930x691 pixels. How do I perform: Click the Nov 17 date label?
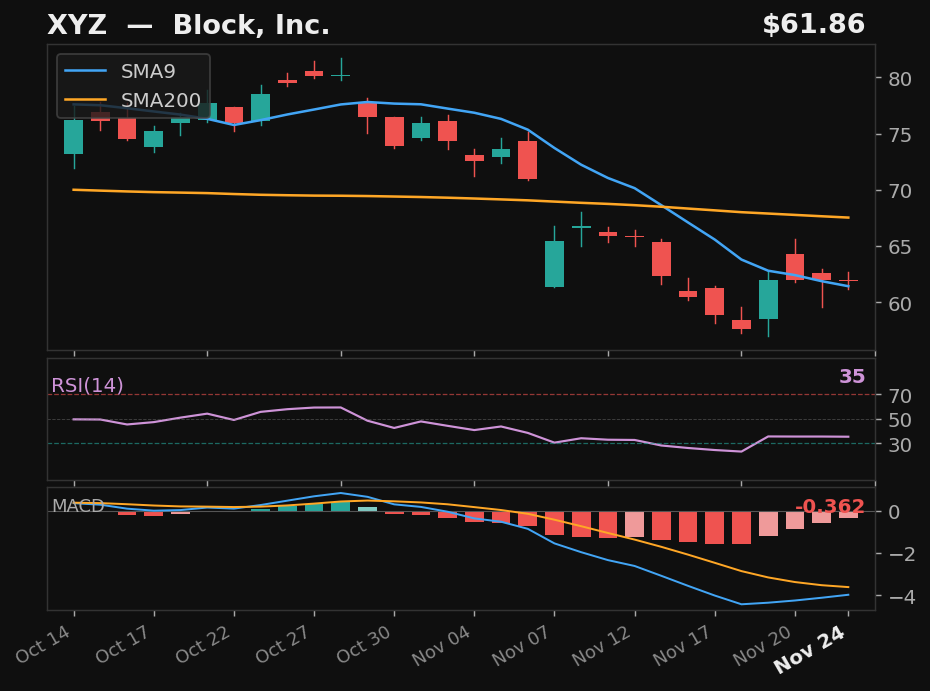click(683, 645)
